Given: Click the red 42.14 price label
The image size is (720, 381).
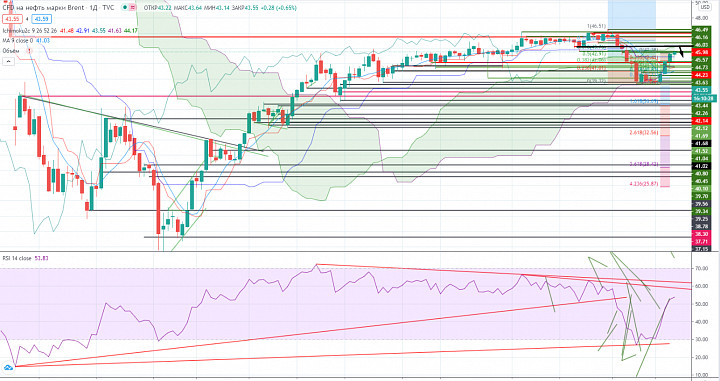Looking at the screenshot, I should 701,121.
